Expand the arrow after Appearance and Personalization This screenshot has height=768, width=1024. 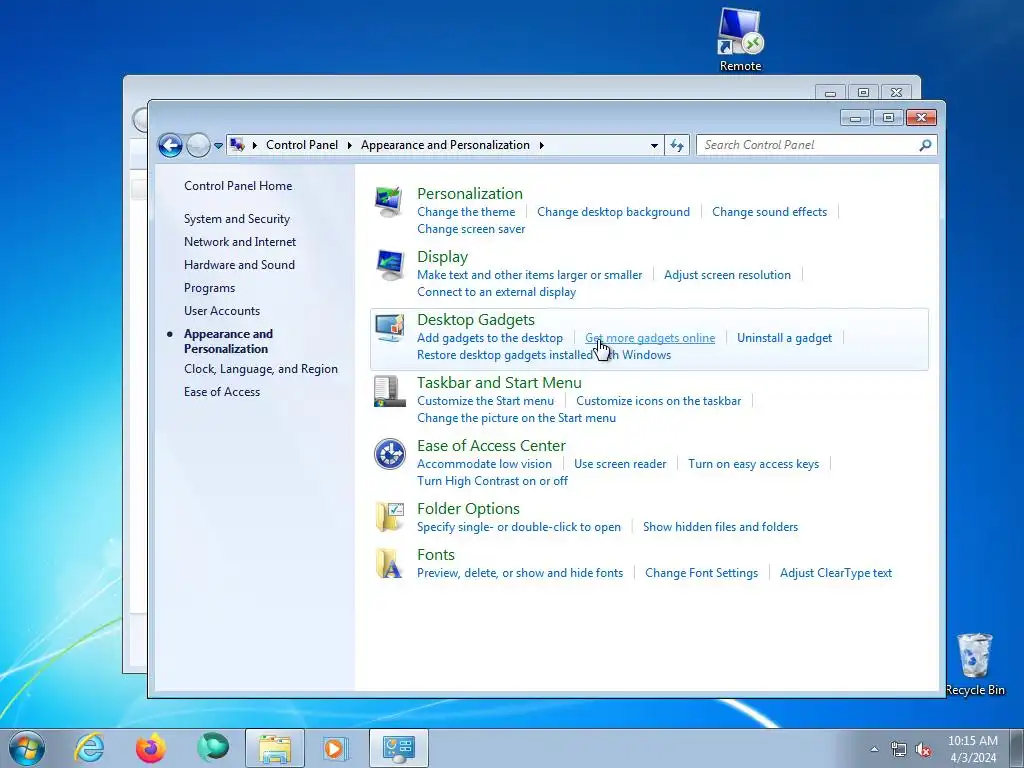click(541, 145)
